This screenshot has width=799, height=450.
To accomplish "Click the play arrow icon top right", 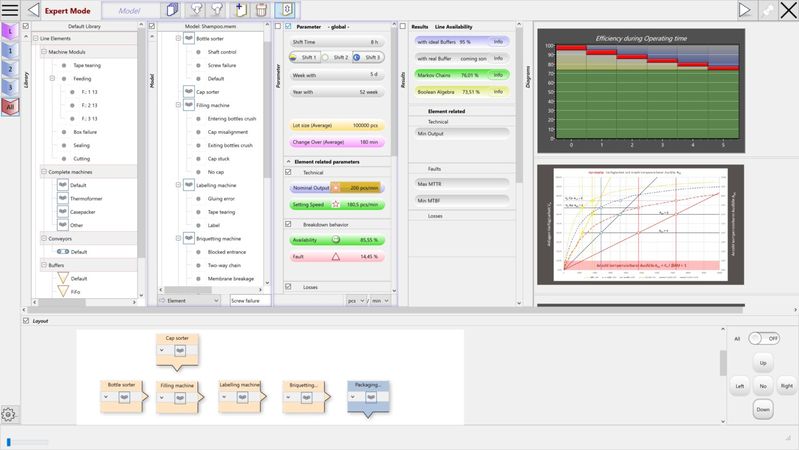I will click(x=745, y=10).
